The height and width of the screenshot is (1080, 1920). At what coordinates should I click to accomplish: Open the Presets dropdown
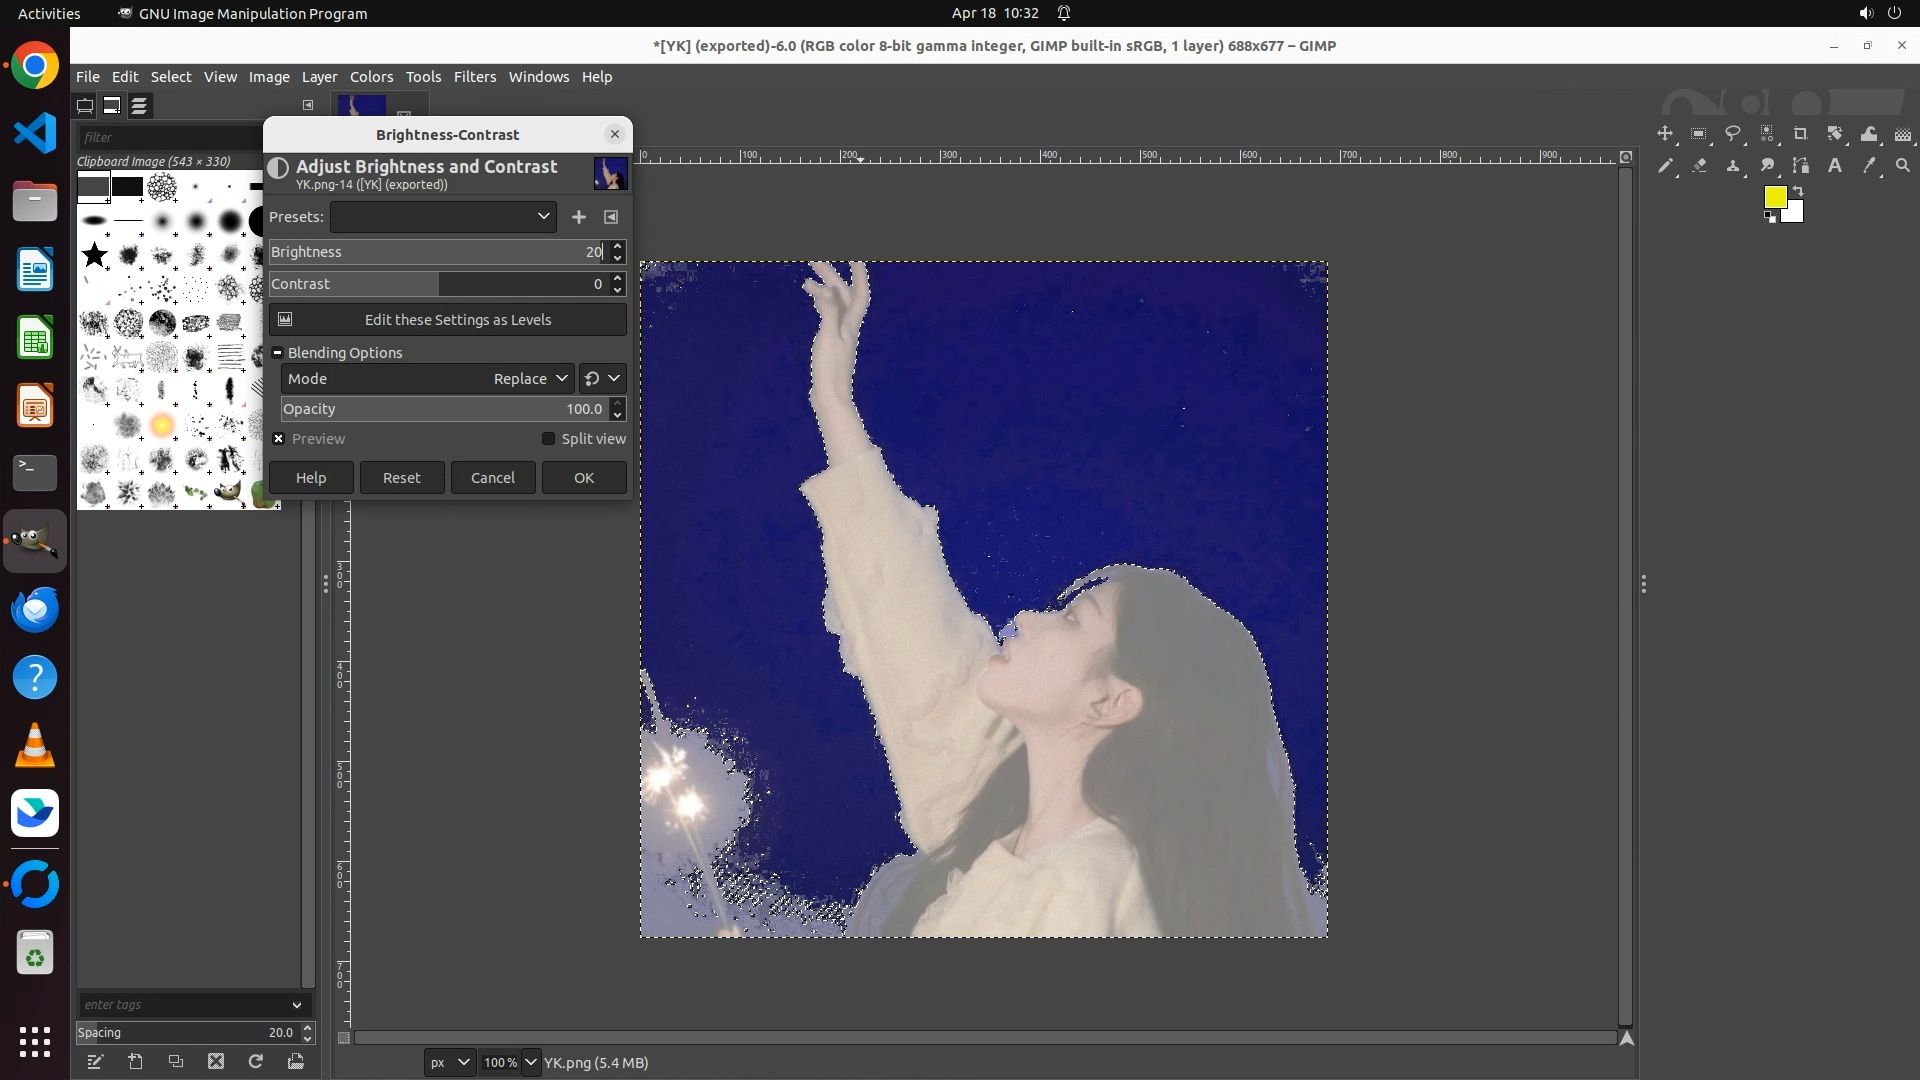[443, 217]
